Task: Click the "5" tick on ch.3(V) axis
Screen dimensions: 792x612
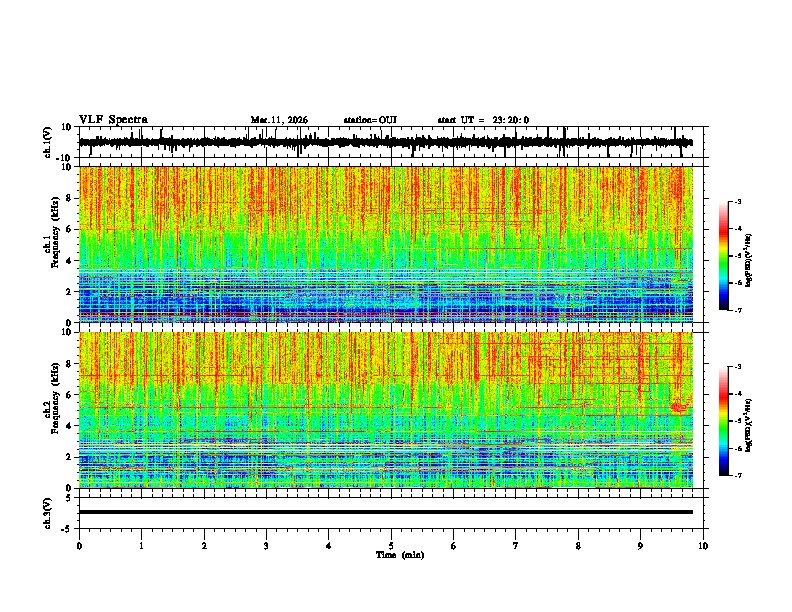Action: [70, 498]
